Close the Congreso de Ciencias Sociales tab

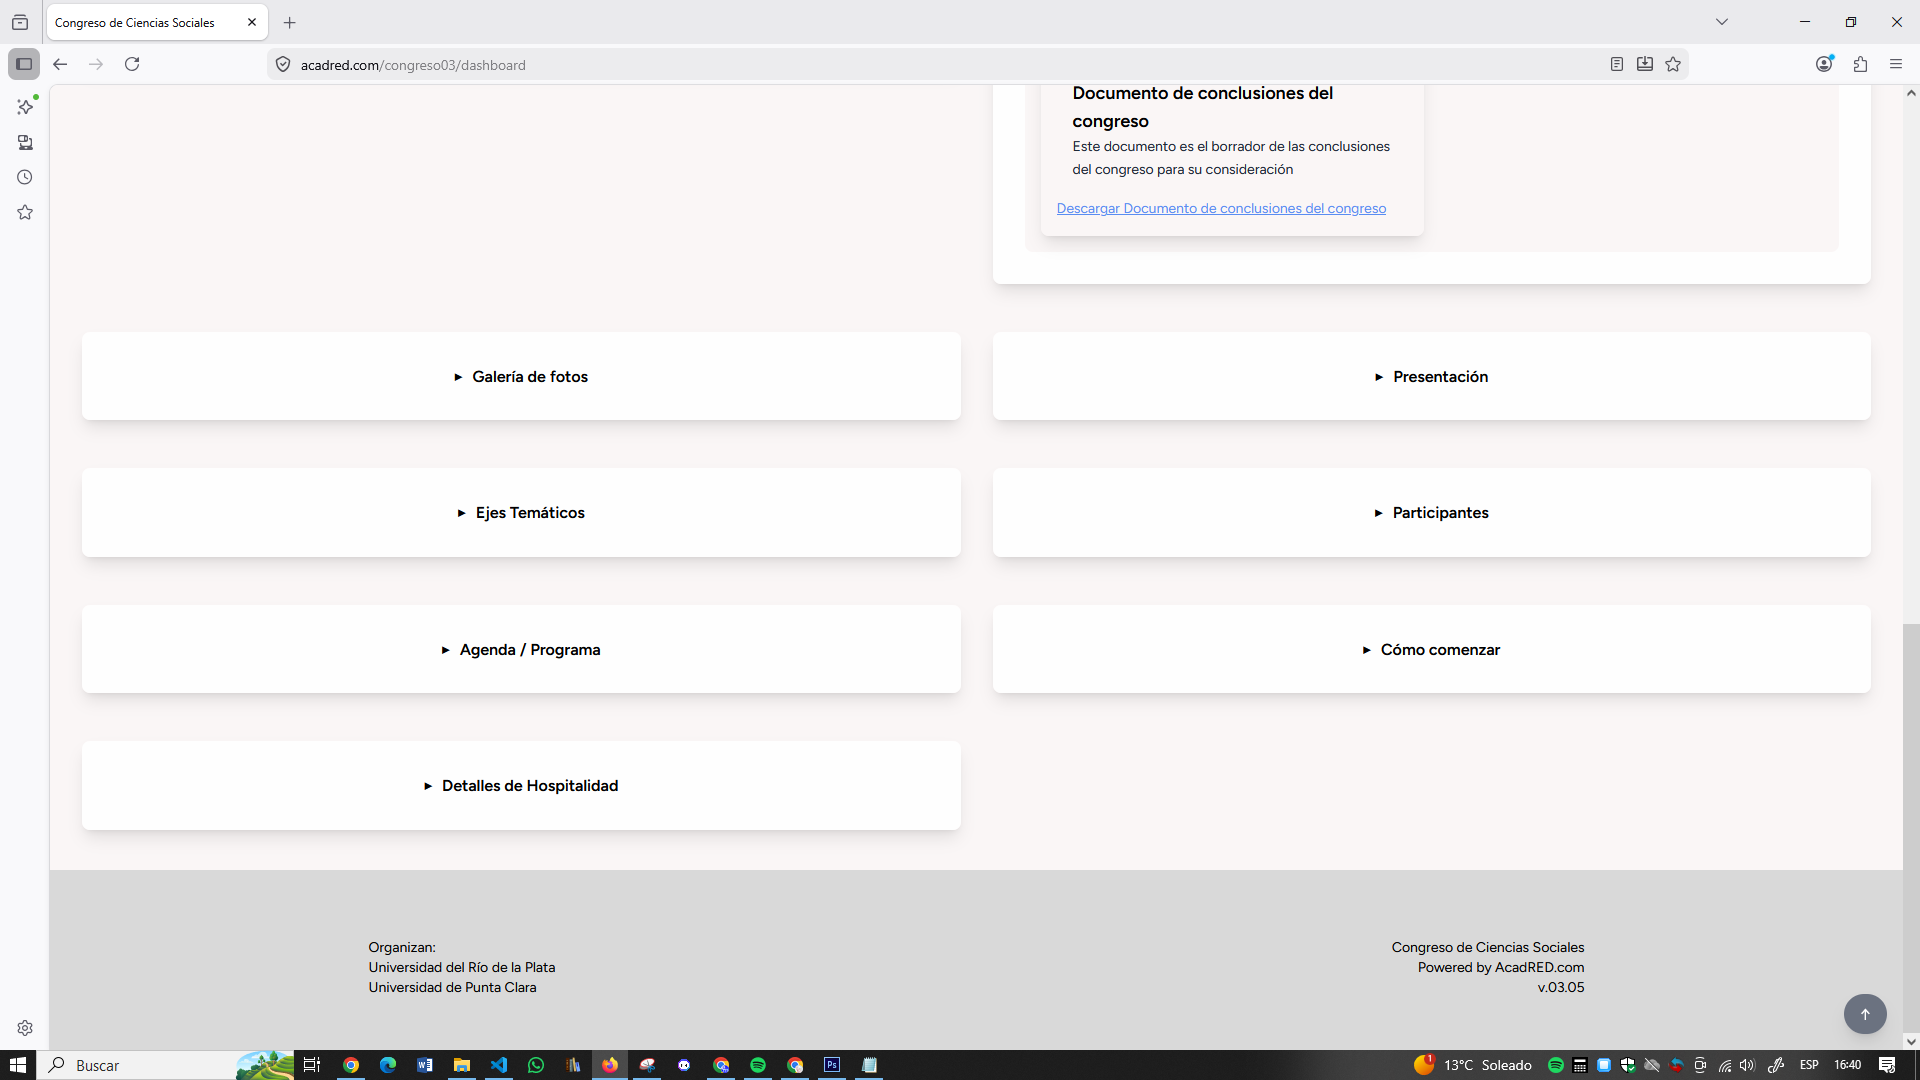tap(252, 22)
